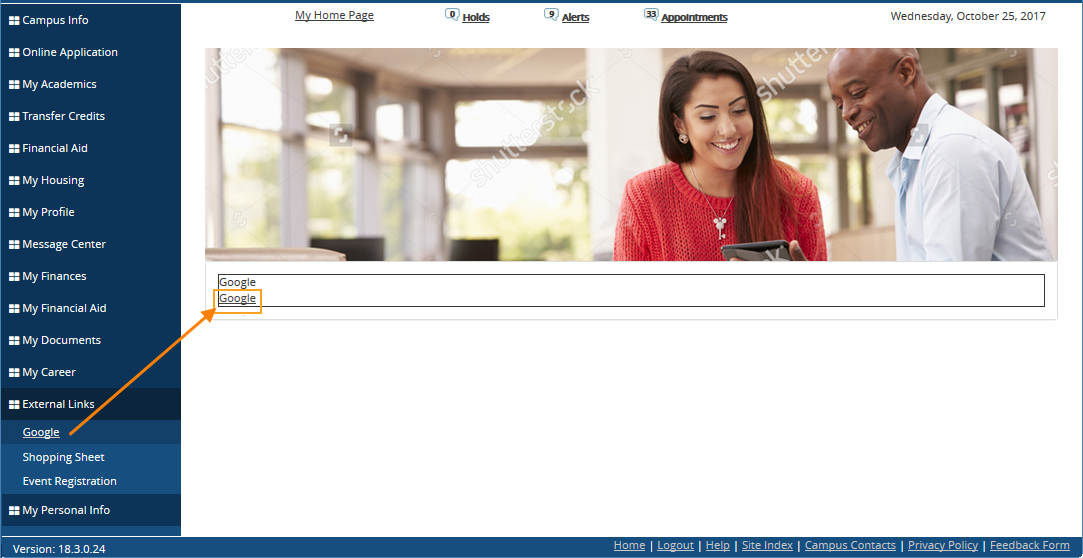Click the grid icon beside Message Center
The height and width of the screenshot is (558, 1083).
(14, 245)
